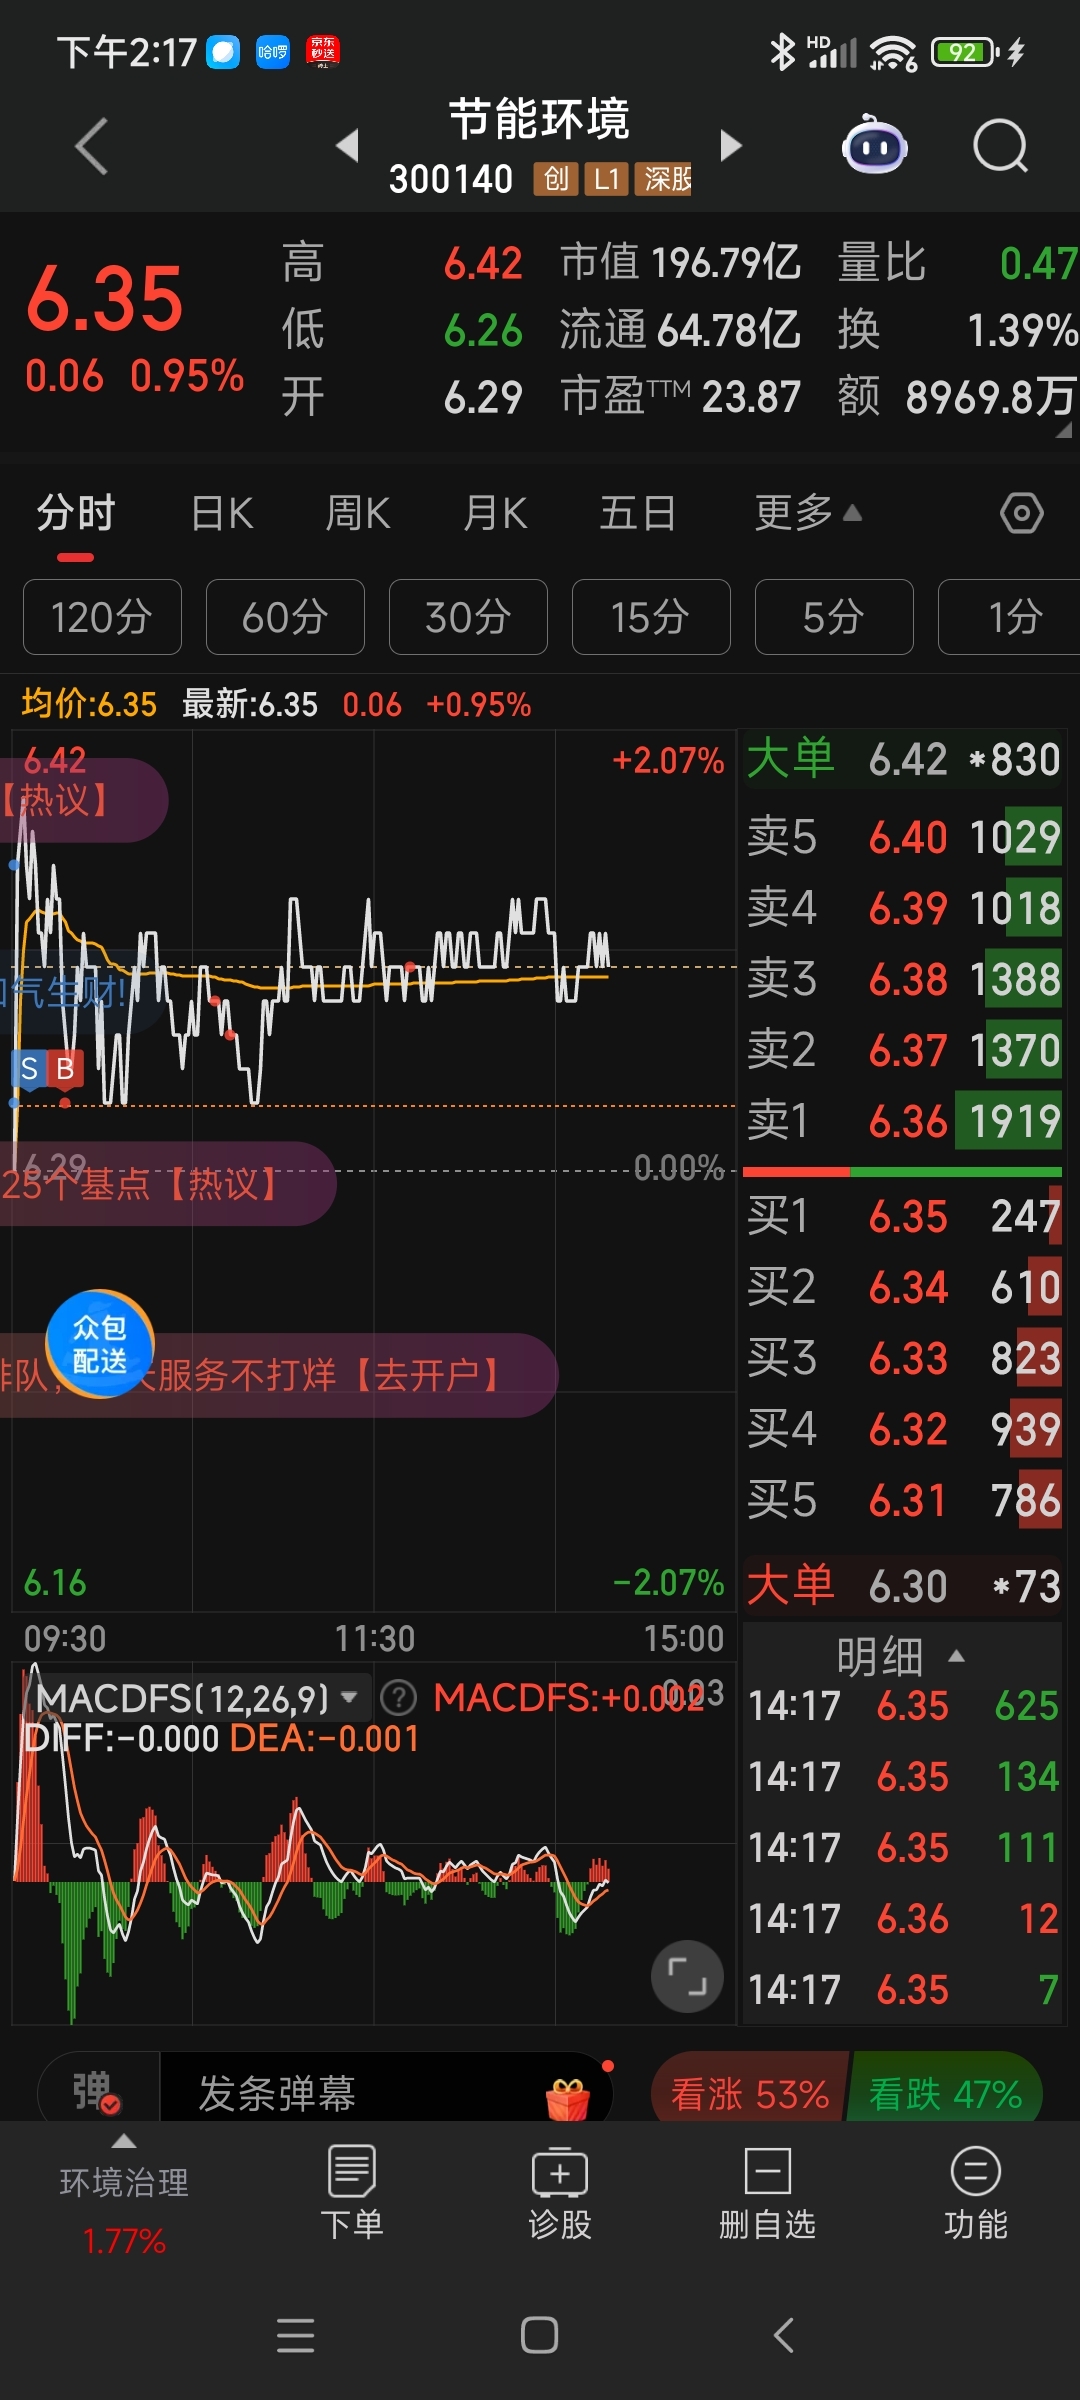The height and width of the screenshot is (2400, 1080).
Task: Tap the 大单 6.42 *830 row
Action: click(x=902, y=759)
